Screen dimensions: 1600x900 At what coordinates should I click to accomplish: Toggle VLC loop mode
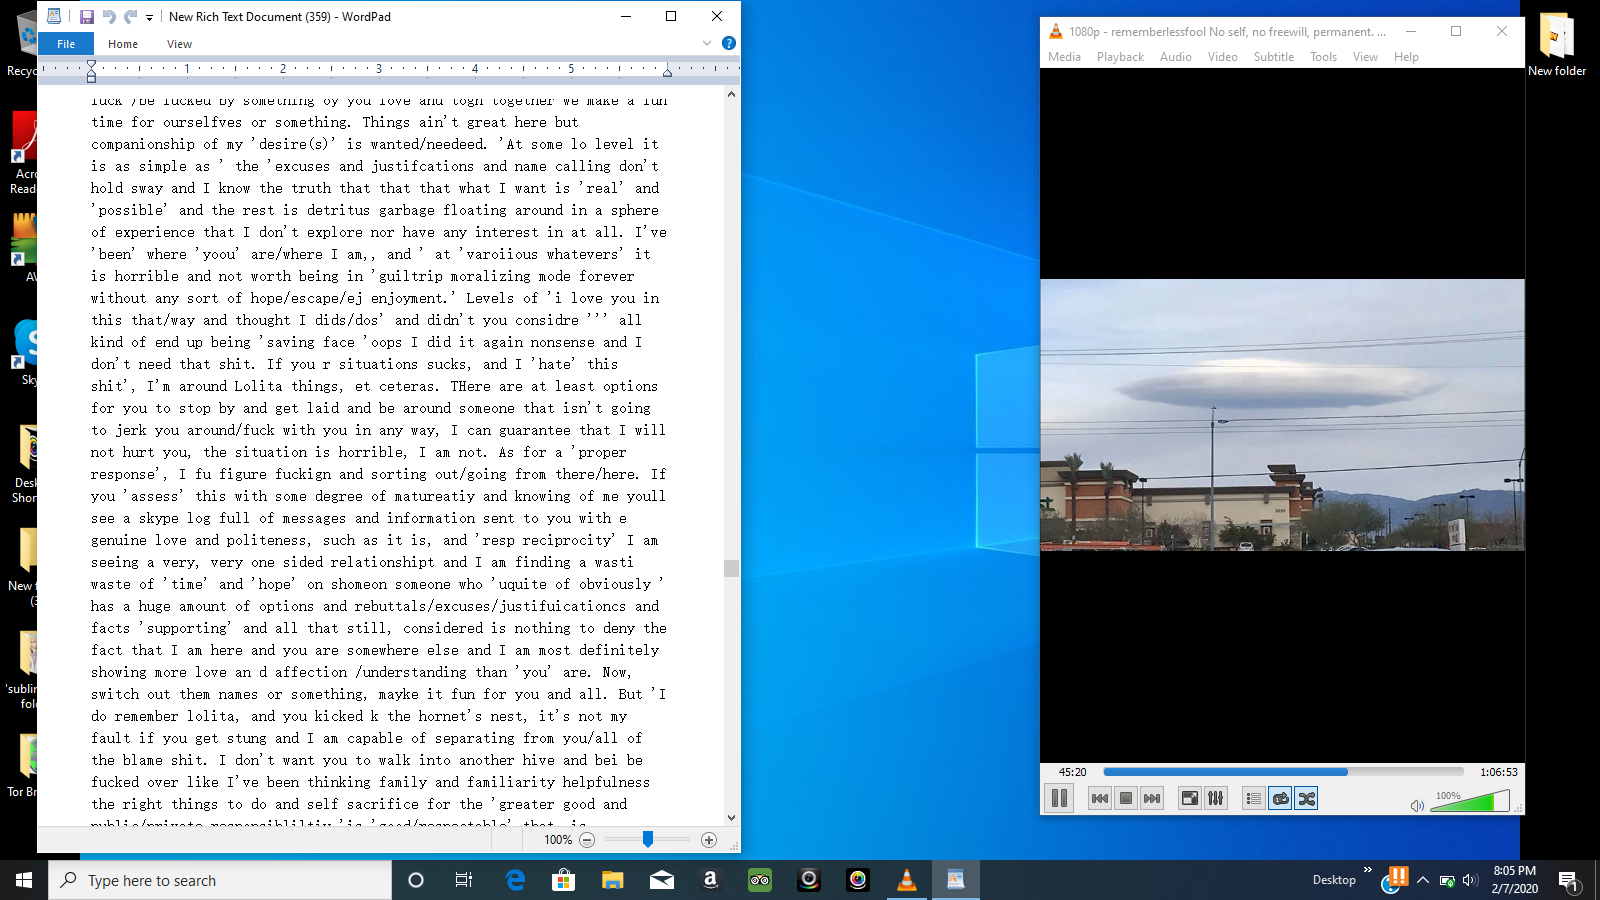tap(1280, 798)
